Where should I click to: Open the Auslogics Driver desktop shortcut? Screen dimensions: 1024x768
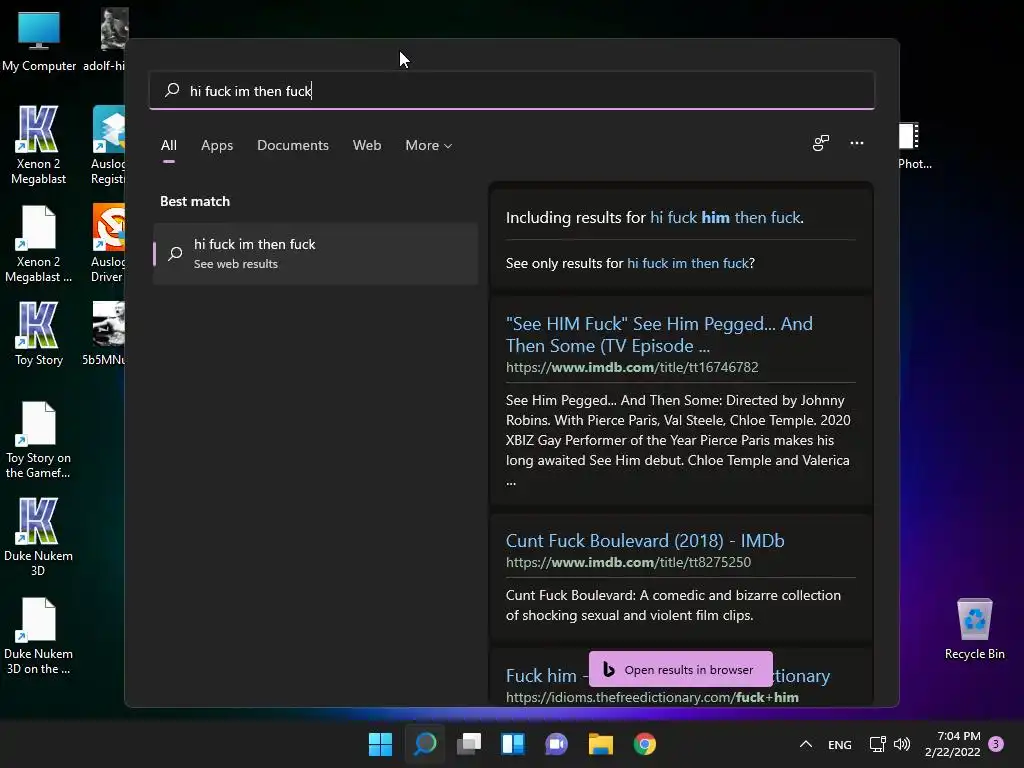pyautogui.click(x=108, y=243)
